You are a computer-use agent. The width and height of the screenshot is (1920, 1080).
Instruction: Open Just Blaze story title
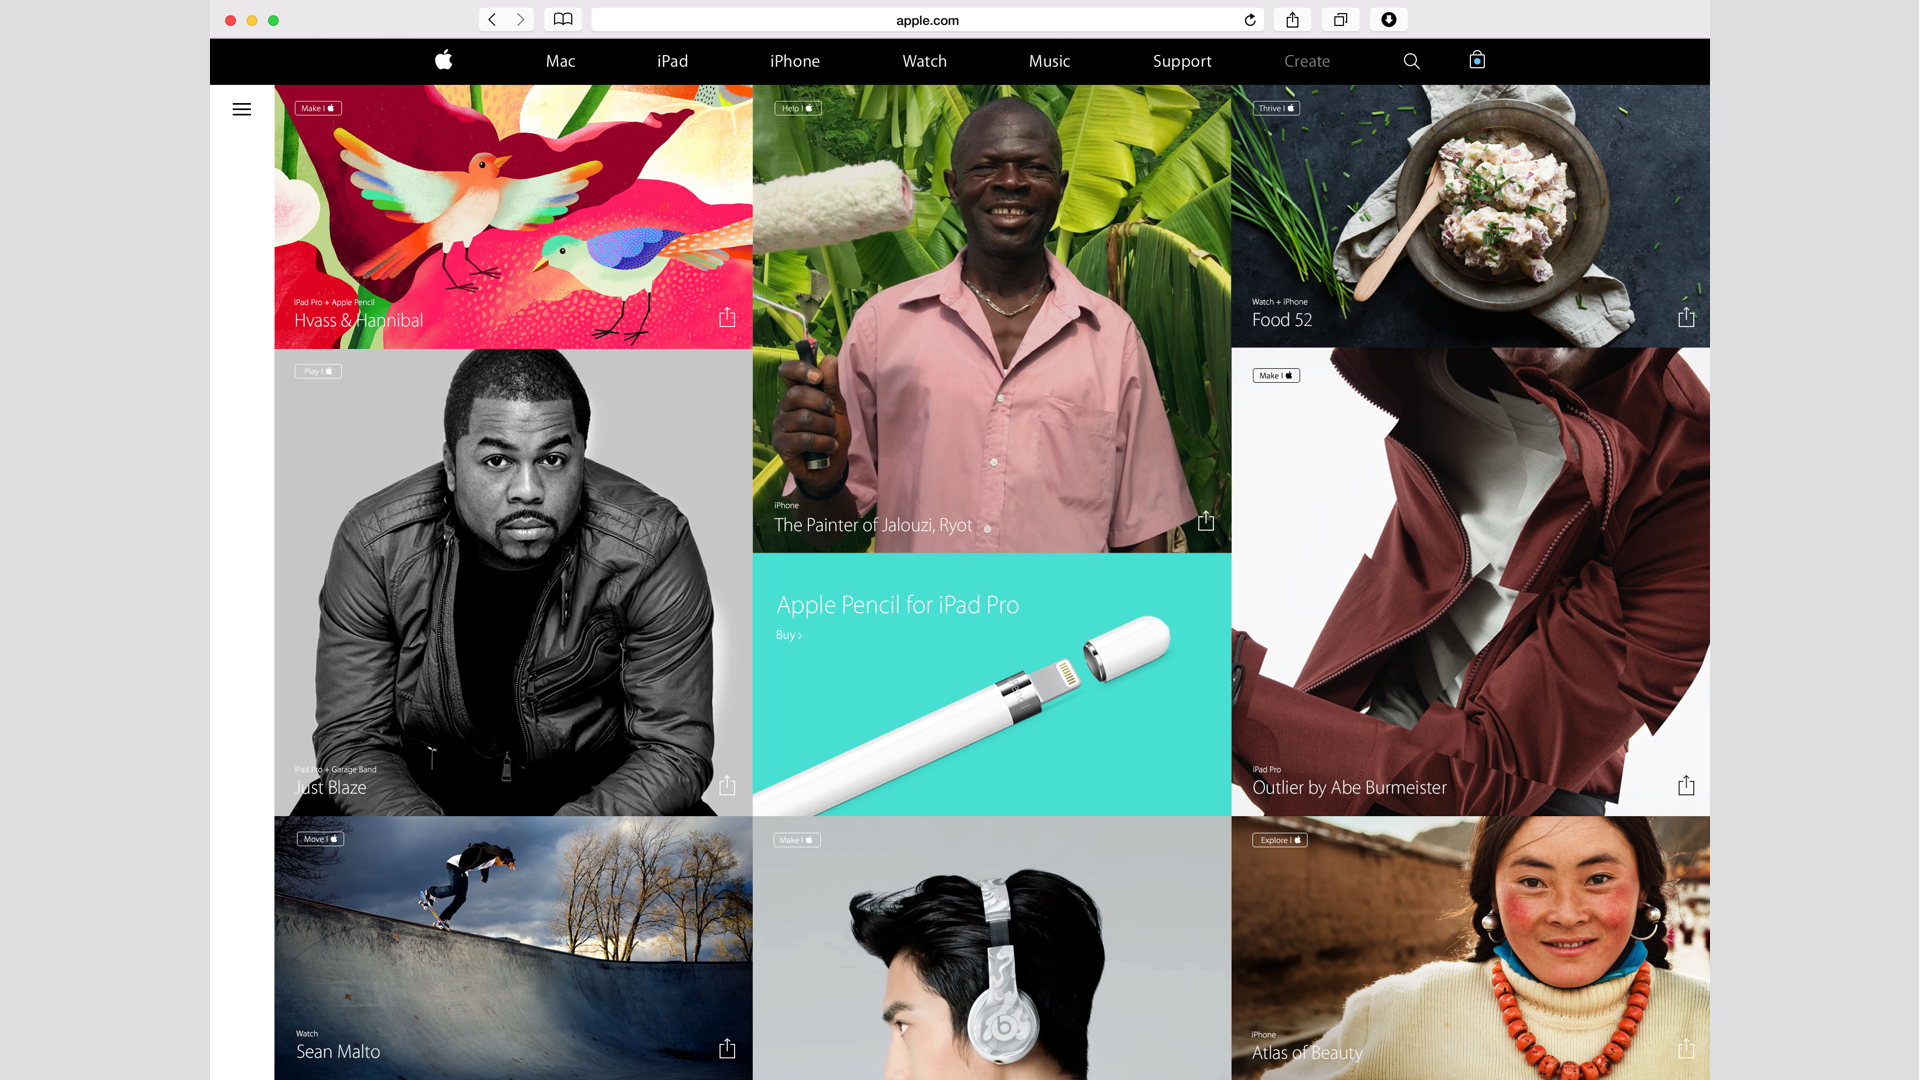(331, 788)
